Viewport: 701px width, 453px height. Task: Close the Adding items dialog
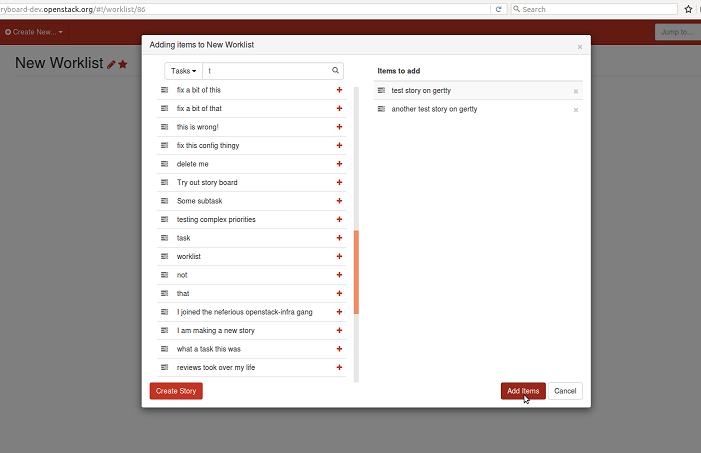[x=579, y=46]
